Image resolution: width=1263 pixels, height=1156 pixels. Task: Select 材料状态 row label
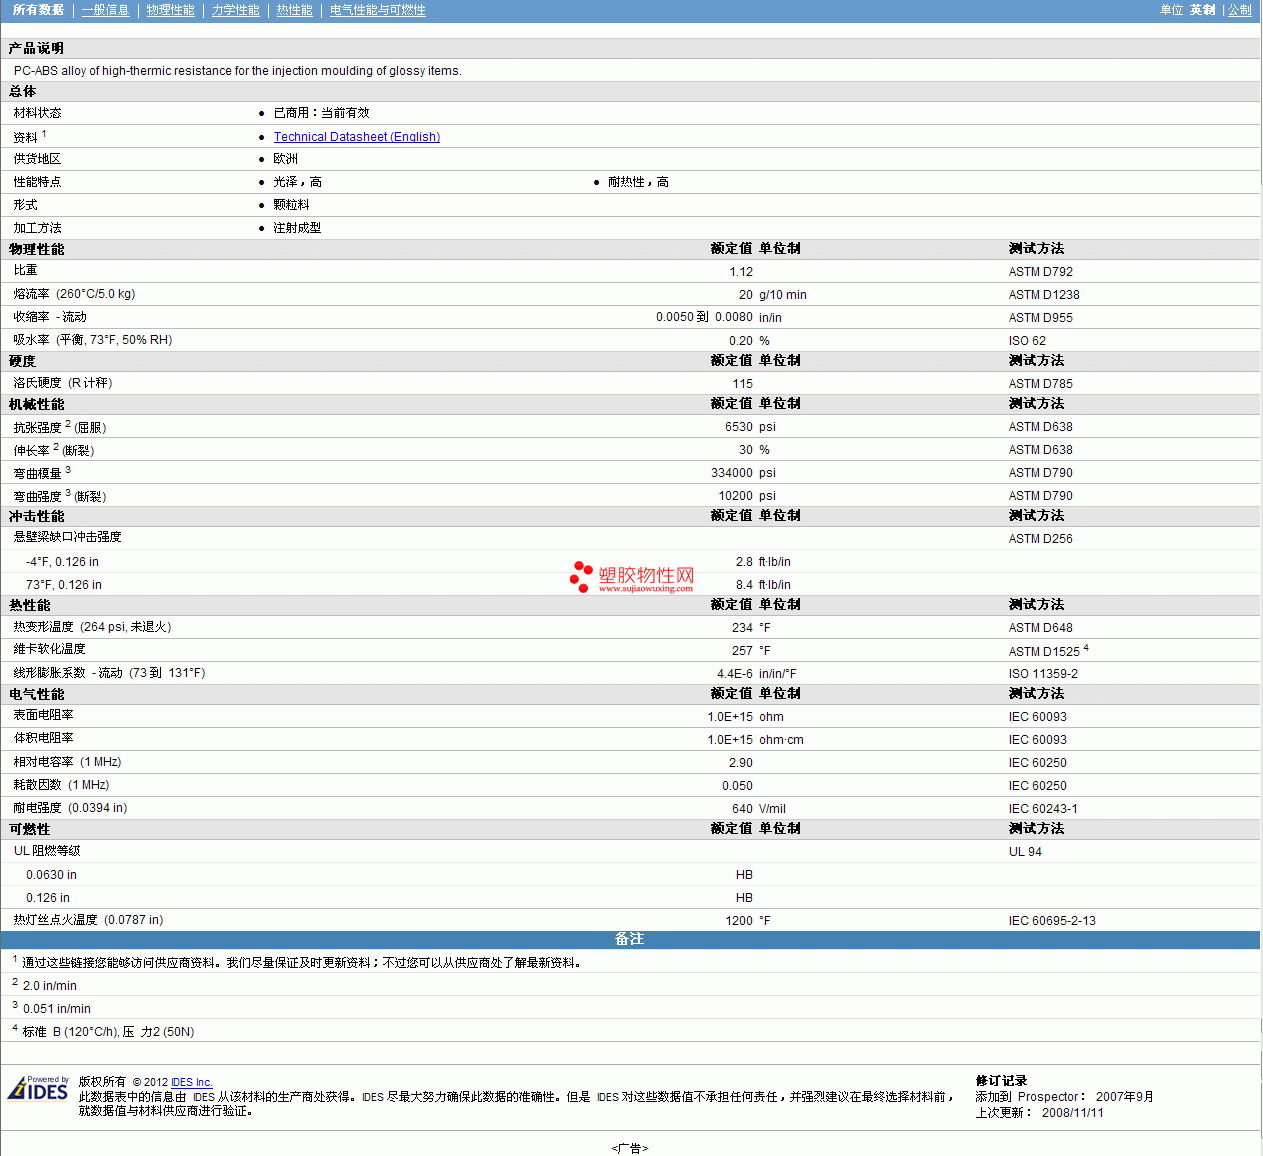(x=37, y=113)
